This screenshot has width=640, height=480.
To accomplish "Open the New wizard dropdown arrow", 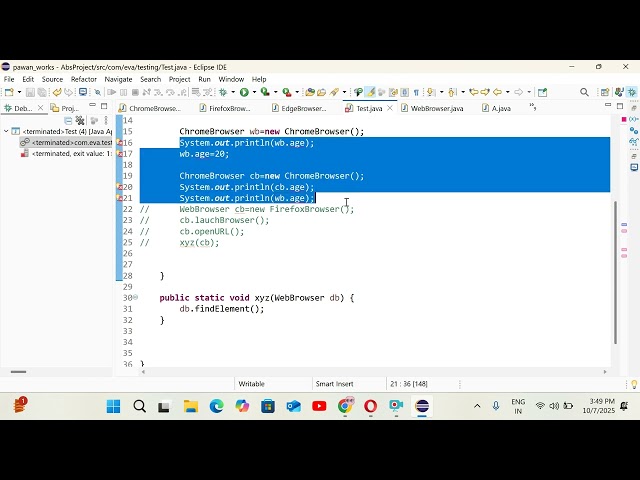I will click(x=19, y=92).
